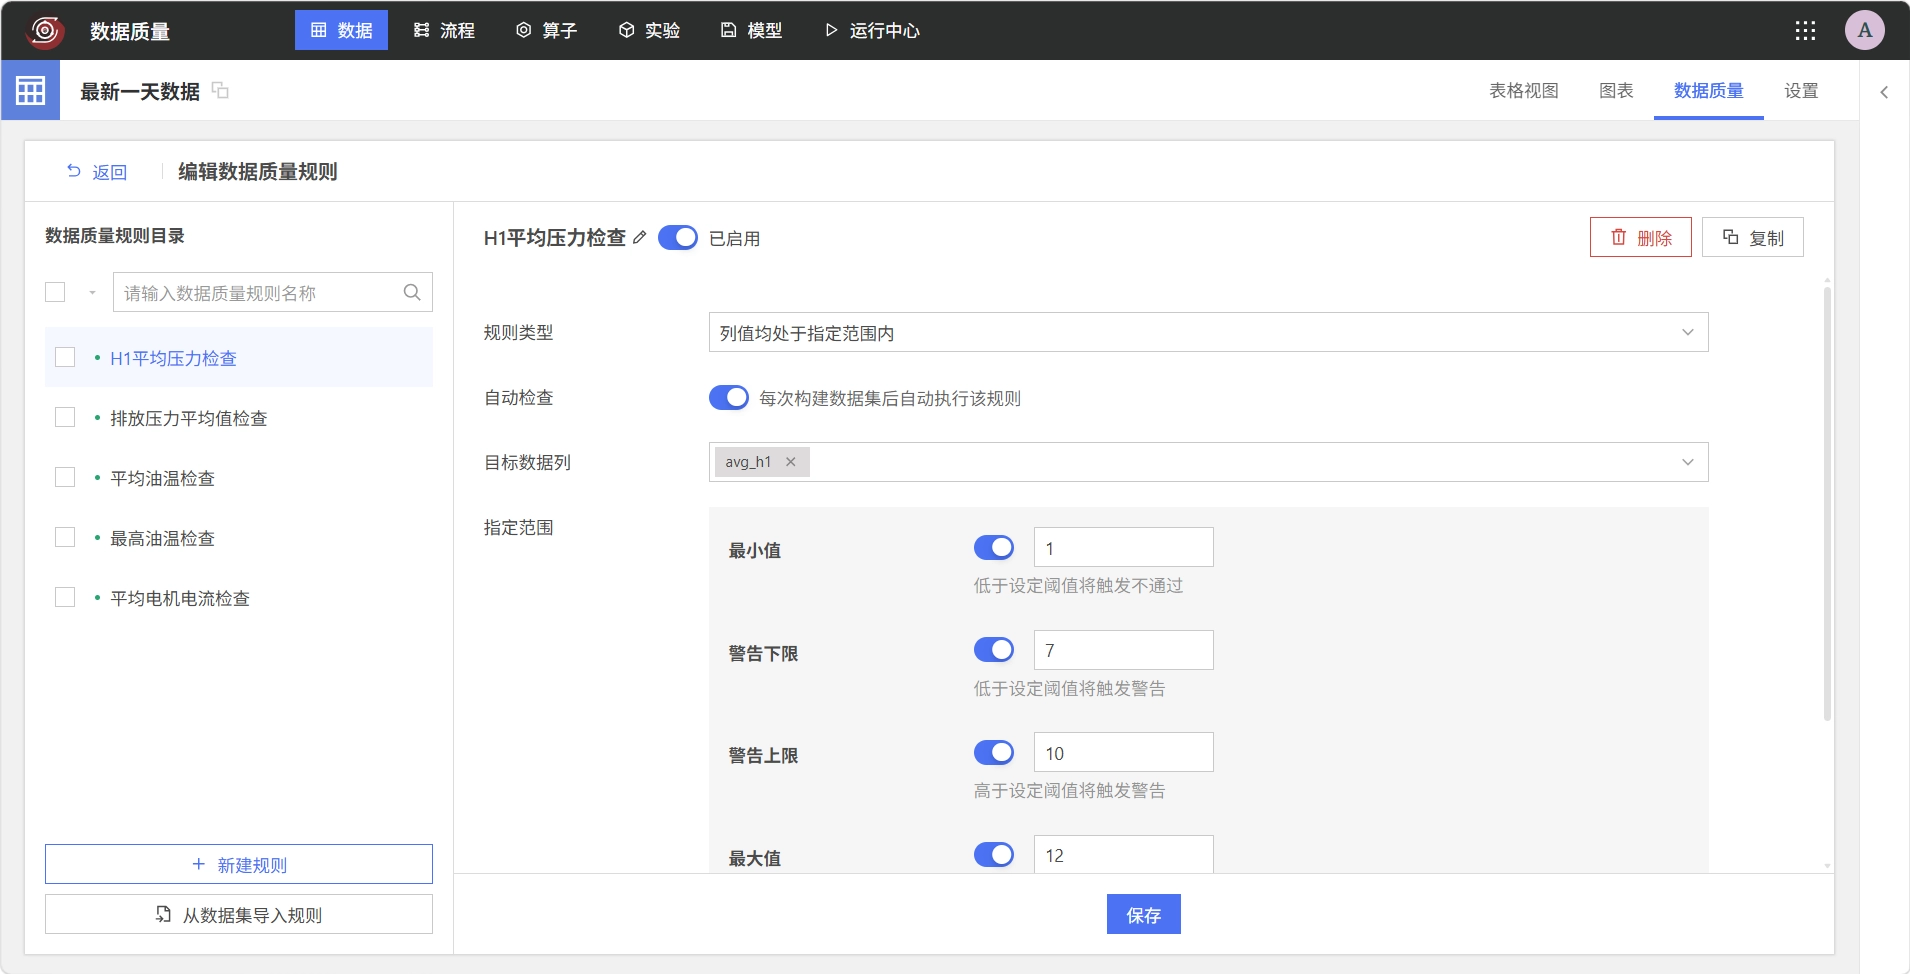Click the 警告上限 value input field
Viewport: 1910px width, 974px height.
coord(1124,752)
